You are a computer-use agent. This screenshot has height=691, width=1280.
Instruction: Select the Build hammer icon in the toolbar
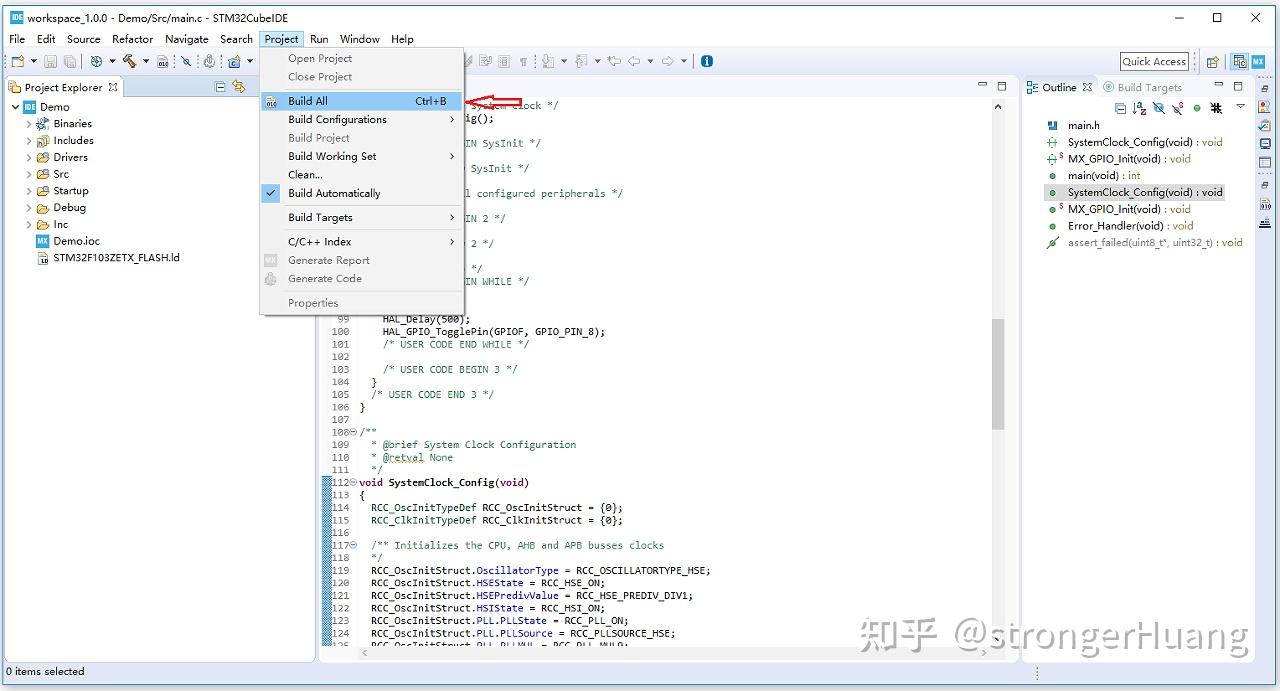point(129,61)
